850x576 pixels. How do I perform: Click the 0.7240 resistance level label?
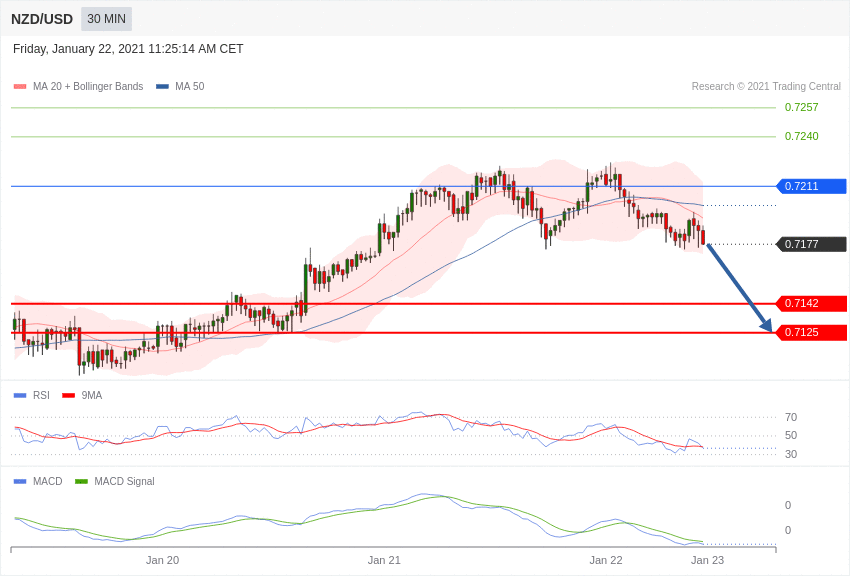pos(801,136)
